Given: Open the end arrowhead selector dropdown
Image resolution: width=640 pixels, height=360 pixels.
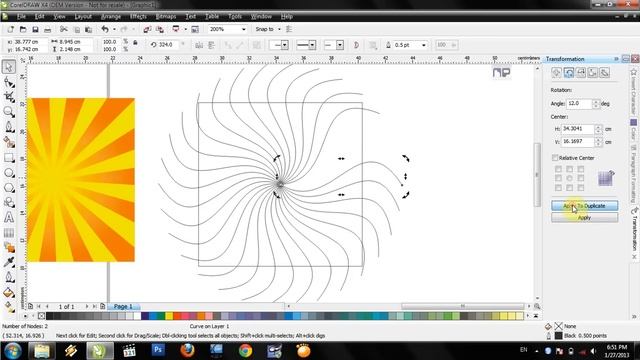Looking at the screenshot, I should click(340, 45).
